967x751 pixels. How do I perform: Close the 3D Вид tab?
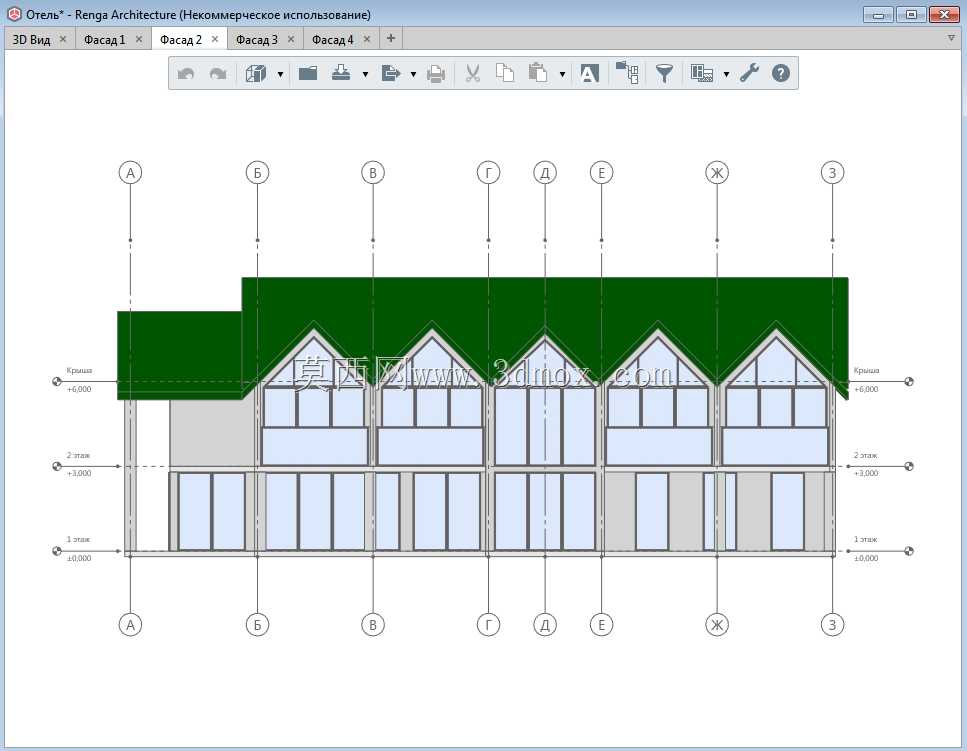pyautogui.click(x=63, y=39)
